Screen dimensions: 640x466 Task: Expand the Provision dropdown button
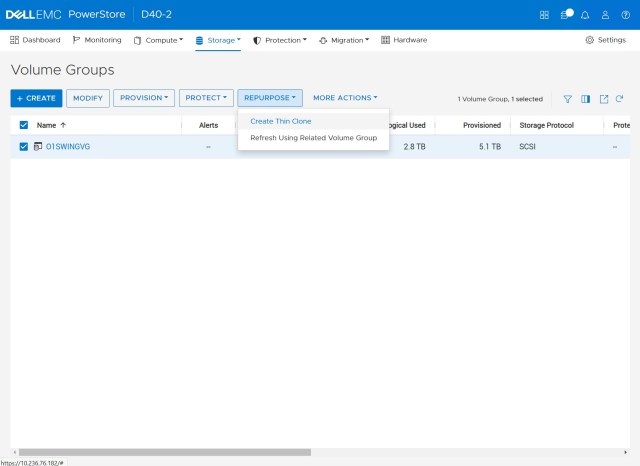click(x=144, y=98)
